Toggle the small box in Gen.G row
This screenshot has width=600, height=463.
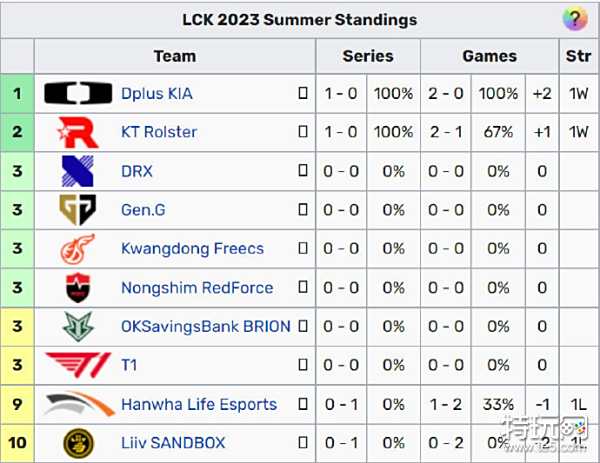303,210
